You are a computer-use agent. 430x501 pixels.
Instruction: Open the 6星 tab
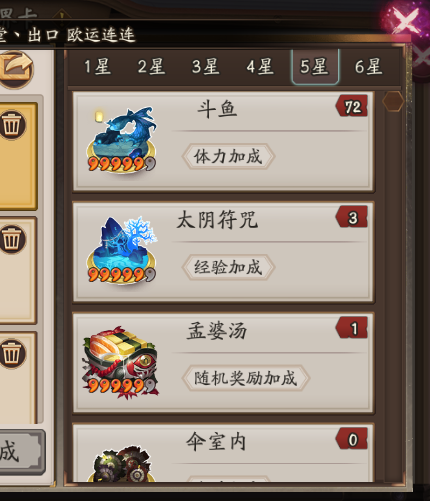point(368,66)
